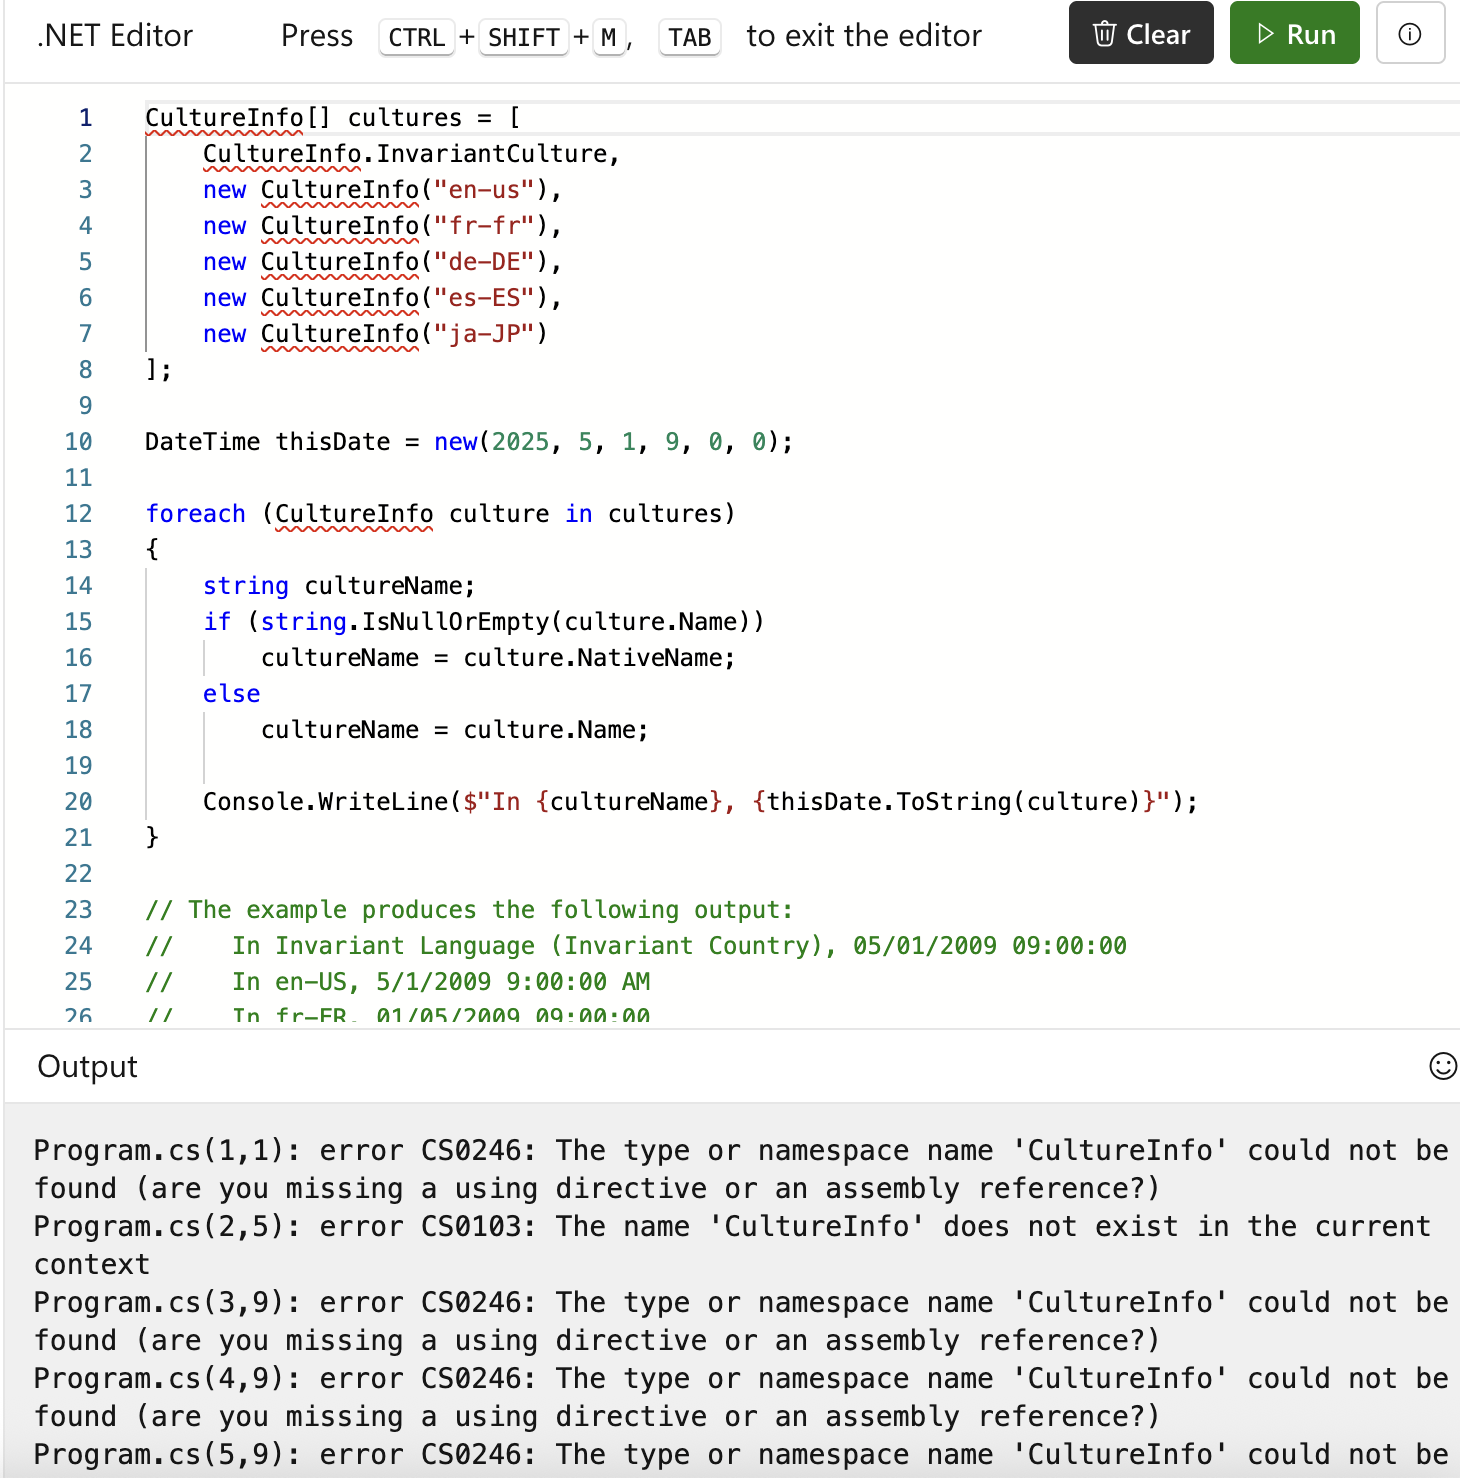Viewport: 1460px width, 1478px height.
Task: Select line number 10 in the gutter
Action: [79, 441]
